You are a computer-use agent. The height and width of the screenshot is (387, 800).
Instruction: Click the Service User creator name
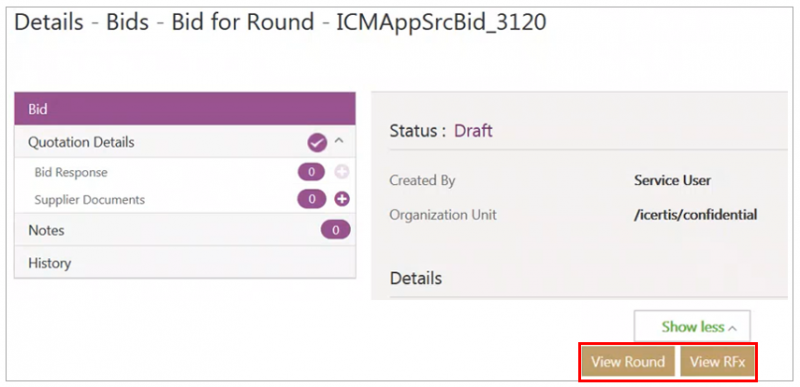coord(672,180)
